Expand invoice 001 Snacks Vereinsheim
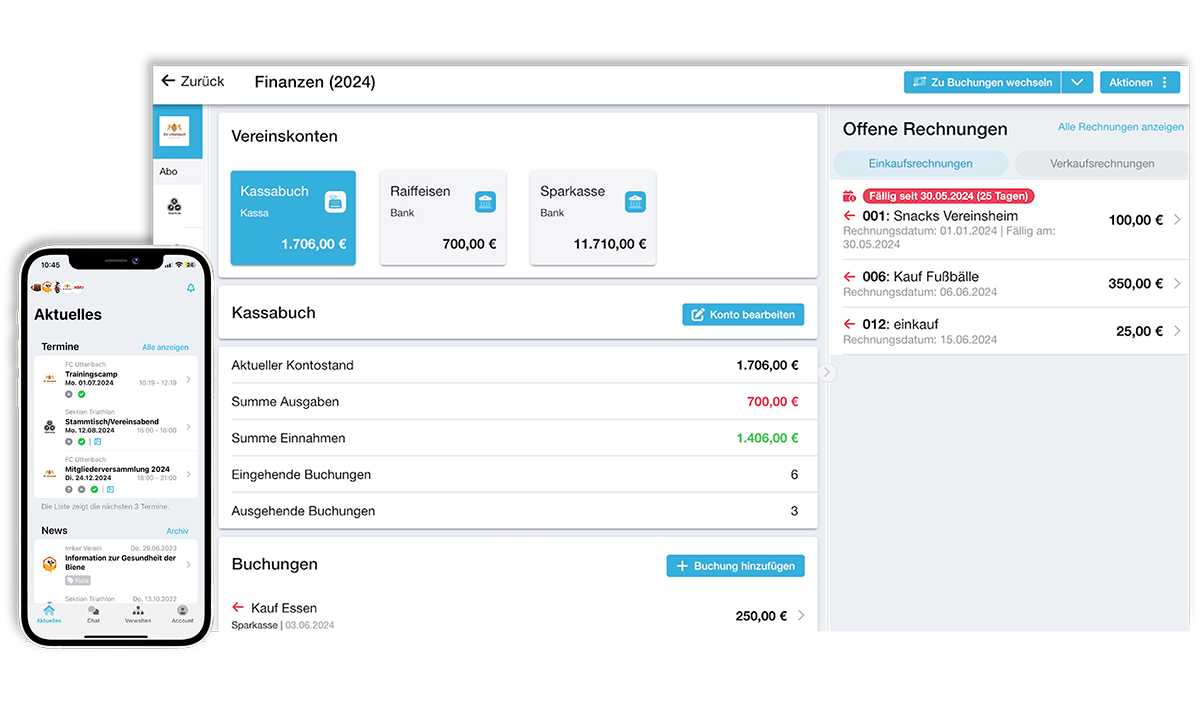1200x704 pixels. tap(1176, 220)
